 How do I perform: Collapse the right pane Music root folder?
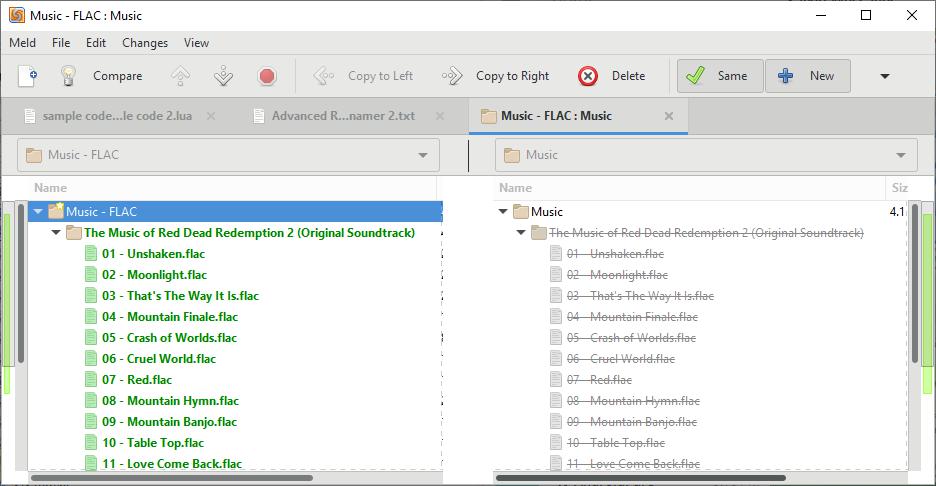pos(503,211)
